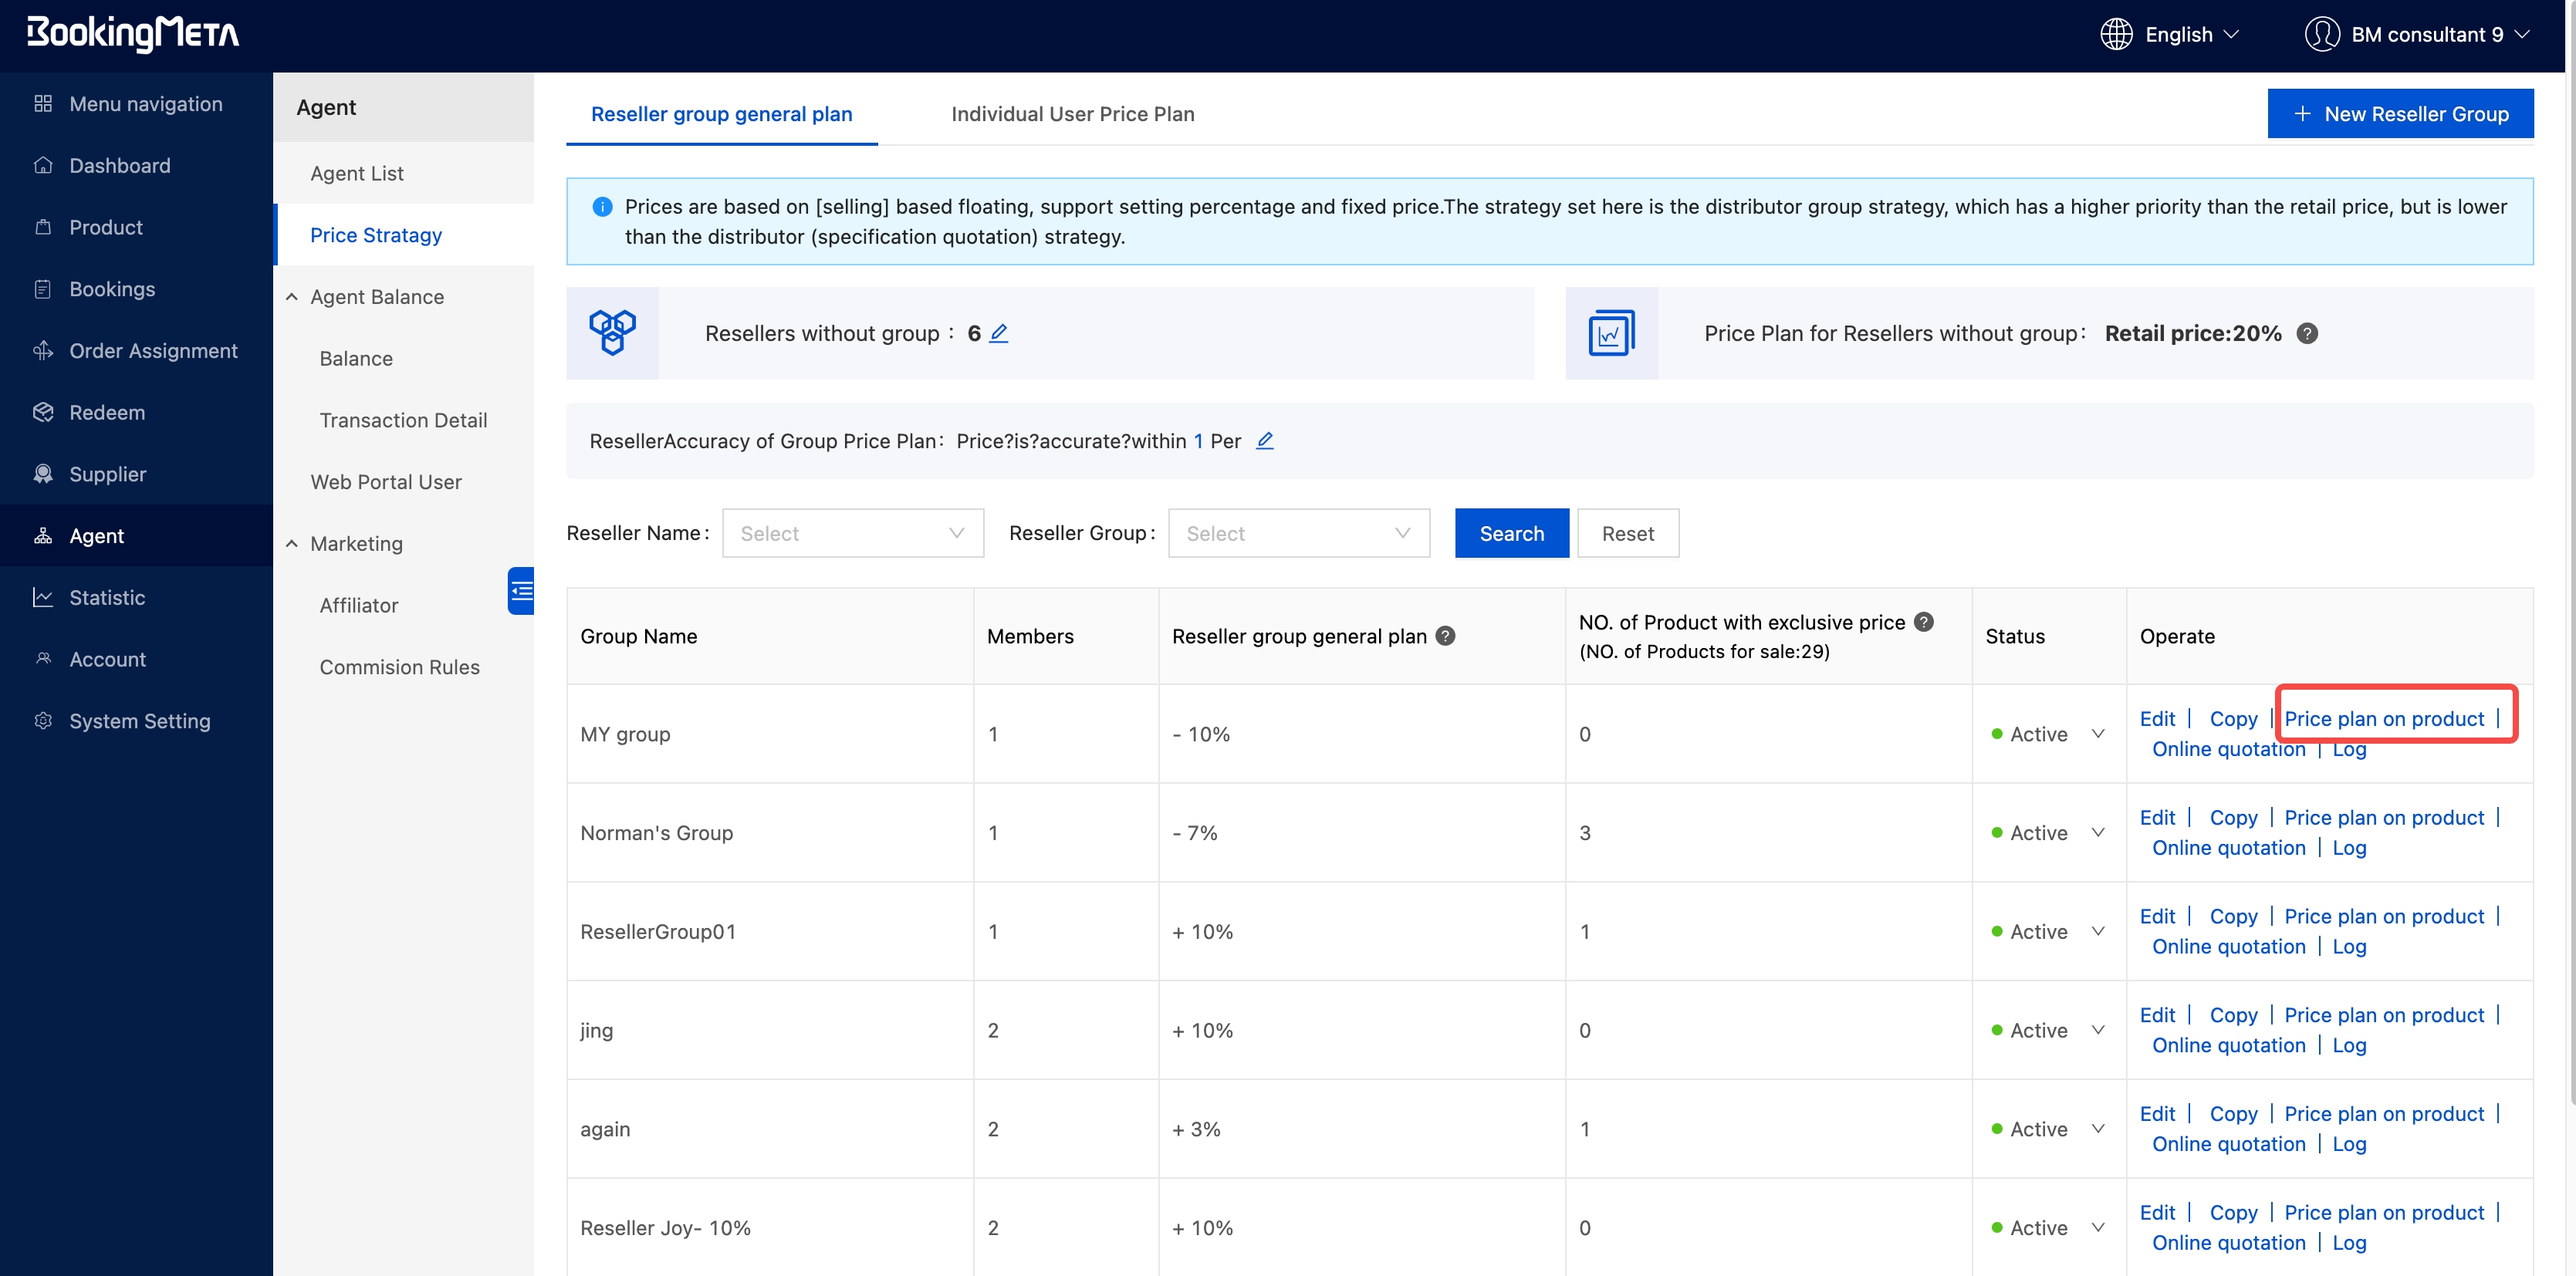Open Agent List in the submenu
This screenshot has width=2576, height=1276.
(357, 173)
